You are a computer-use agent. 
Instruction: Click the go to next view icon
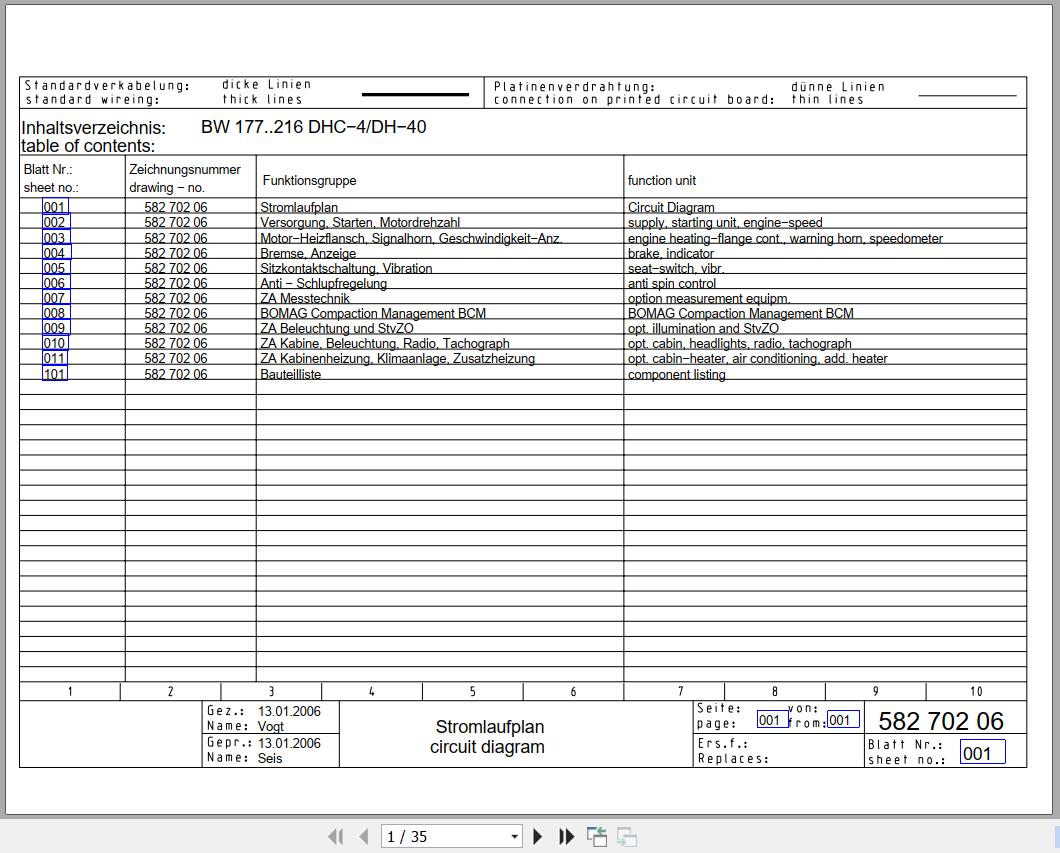coord(627,837)
